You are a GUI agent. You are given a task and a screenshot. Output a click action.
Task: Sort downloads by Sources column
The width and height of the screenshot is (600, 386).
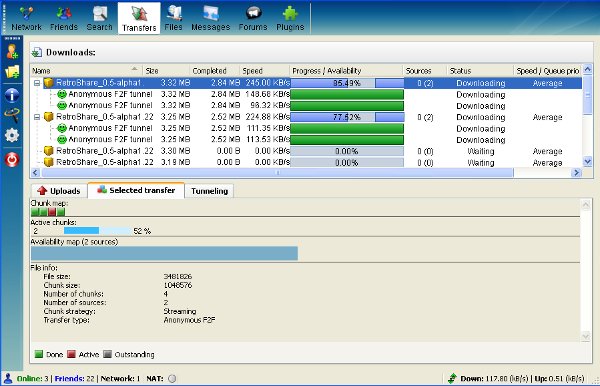[424, 71]
